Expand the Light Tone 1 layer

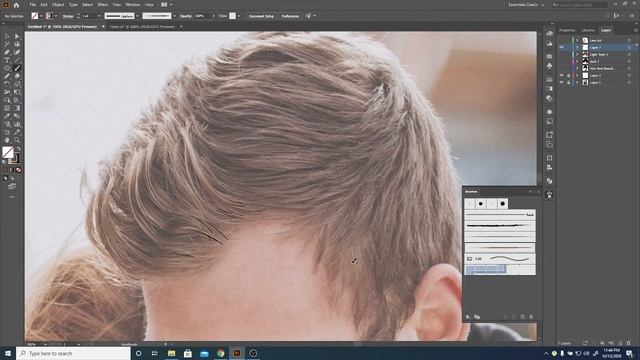(577, 54)
